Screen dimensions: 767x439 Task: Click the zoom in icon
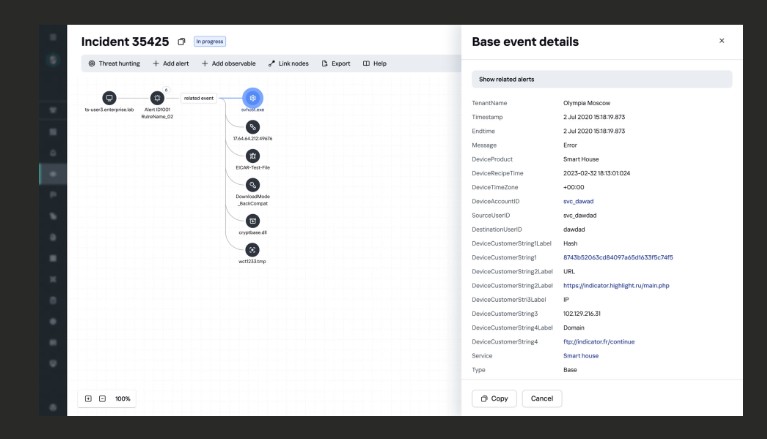pyautogui.click(x=88, y=398)
